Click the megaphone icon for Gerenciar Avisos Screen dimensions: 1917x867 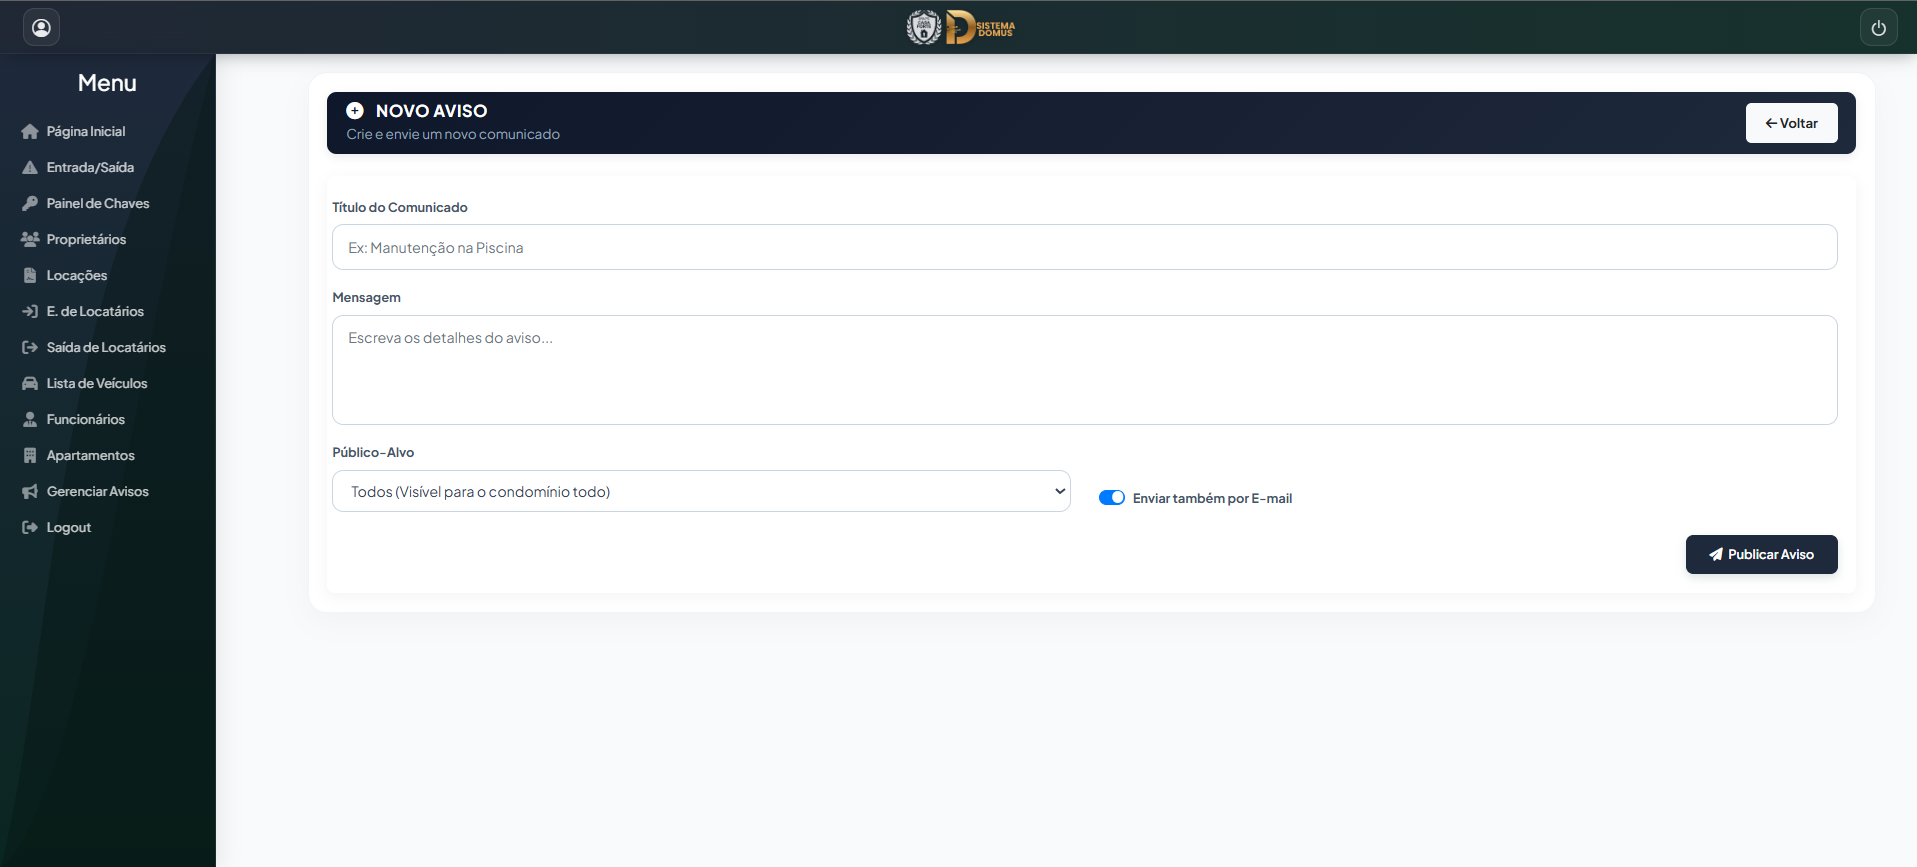click(x=30, y=492)
